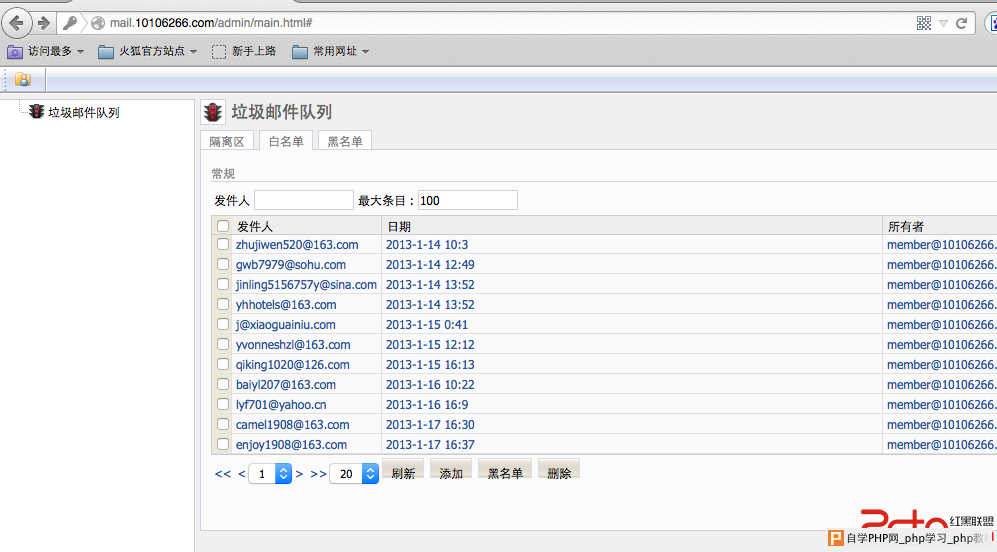997x552 pixels.
Task: Switch to the 隔离区 tab
Action: (x=227, y=141)
